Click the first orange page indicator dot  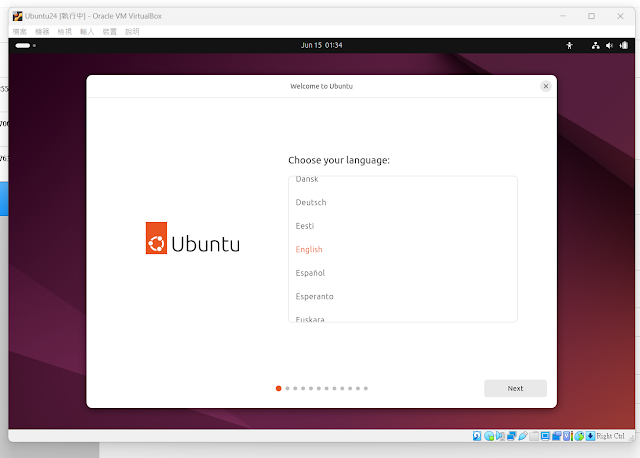[x=278, y=388]
